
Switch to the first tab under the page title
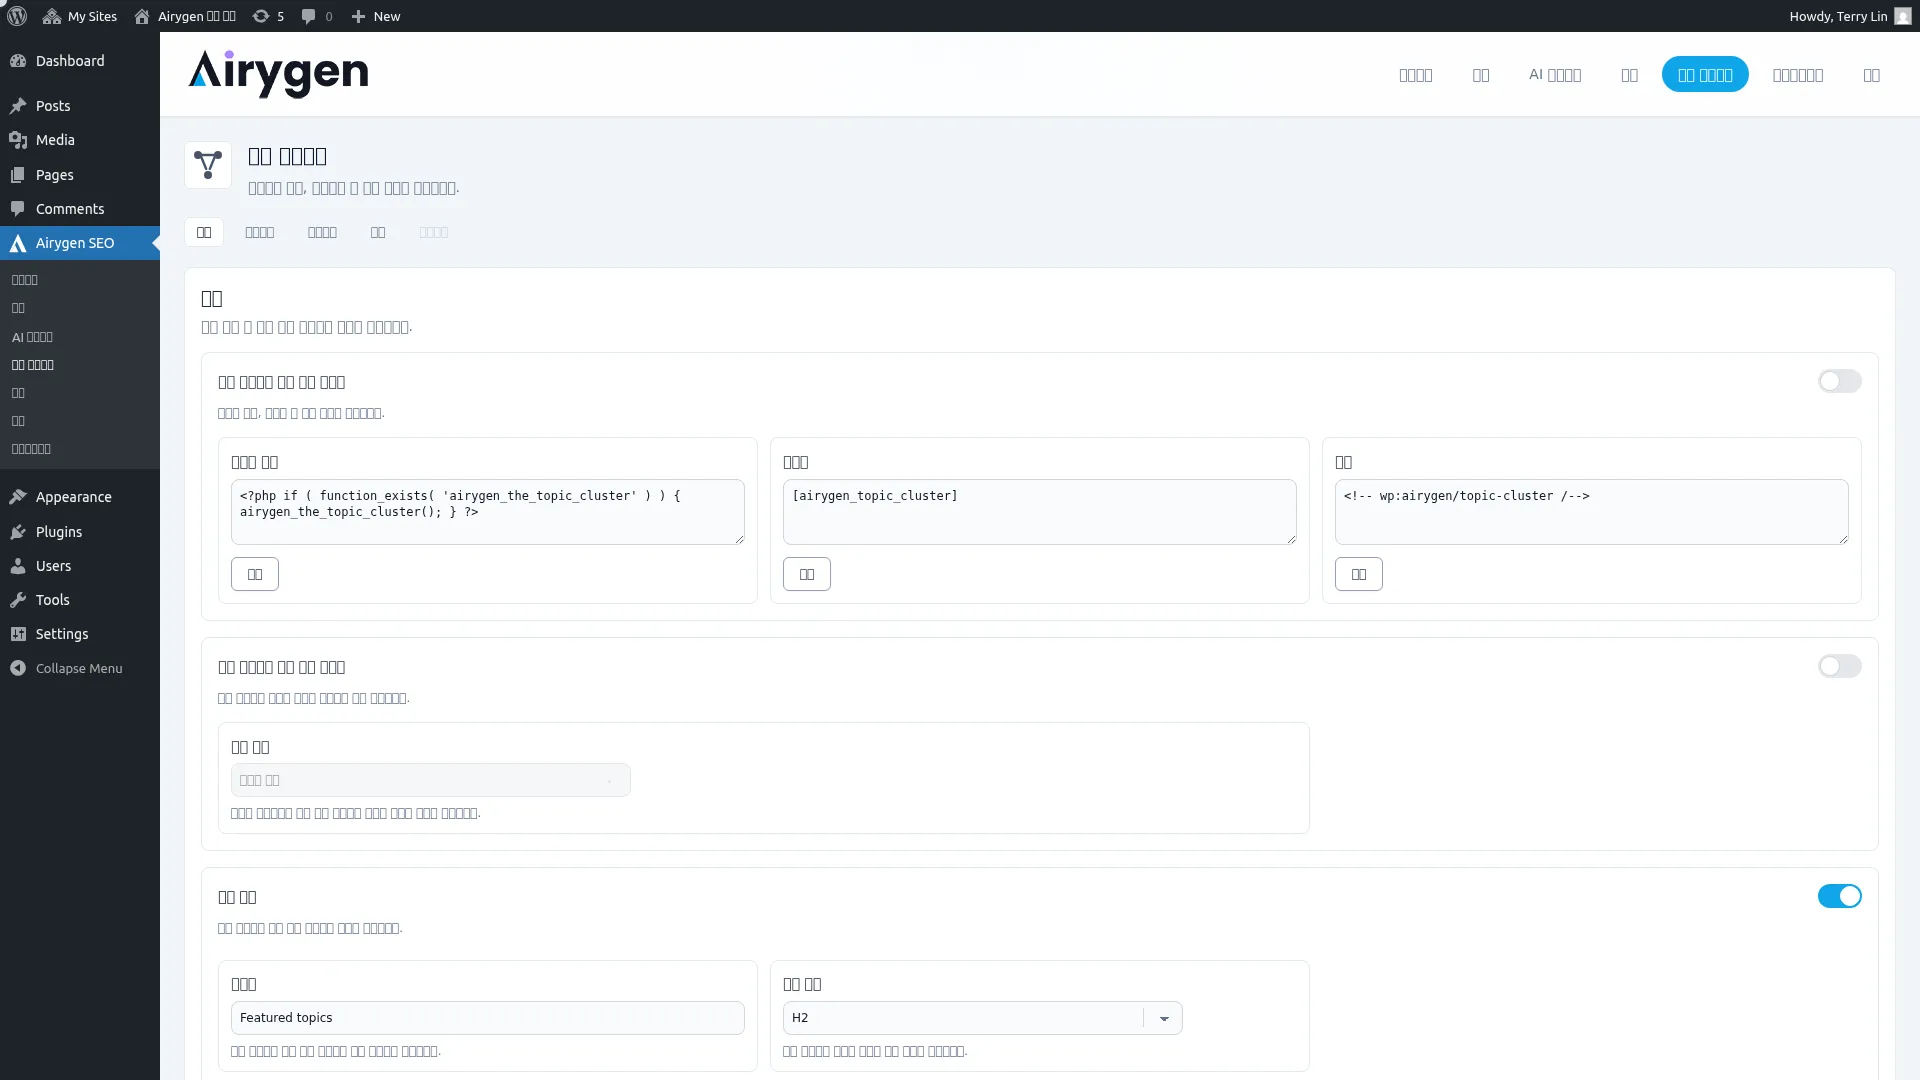tap(204, 232)
